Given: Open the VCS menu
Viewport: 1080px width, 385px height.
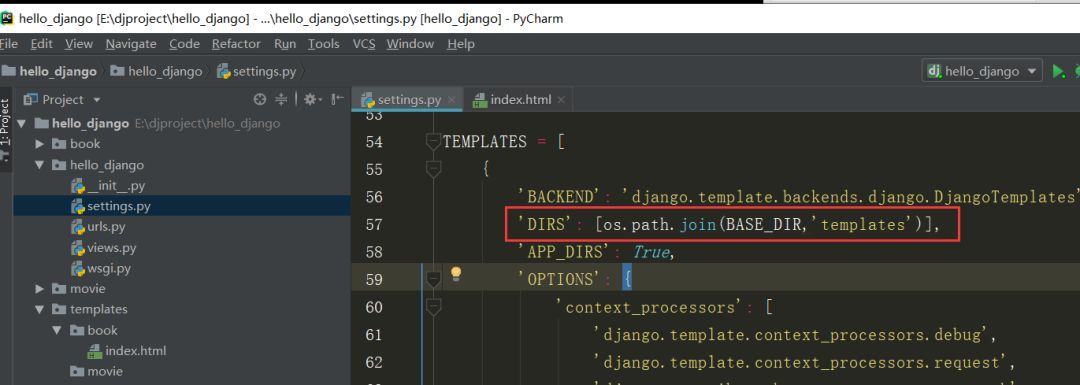Looking at the screenshot, I should click(364, 44).
